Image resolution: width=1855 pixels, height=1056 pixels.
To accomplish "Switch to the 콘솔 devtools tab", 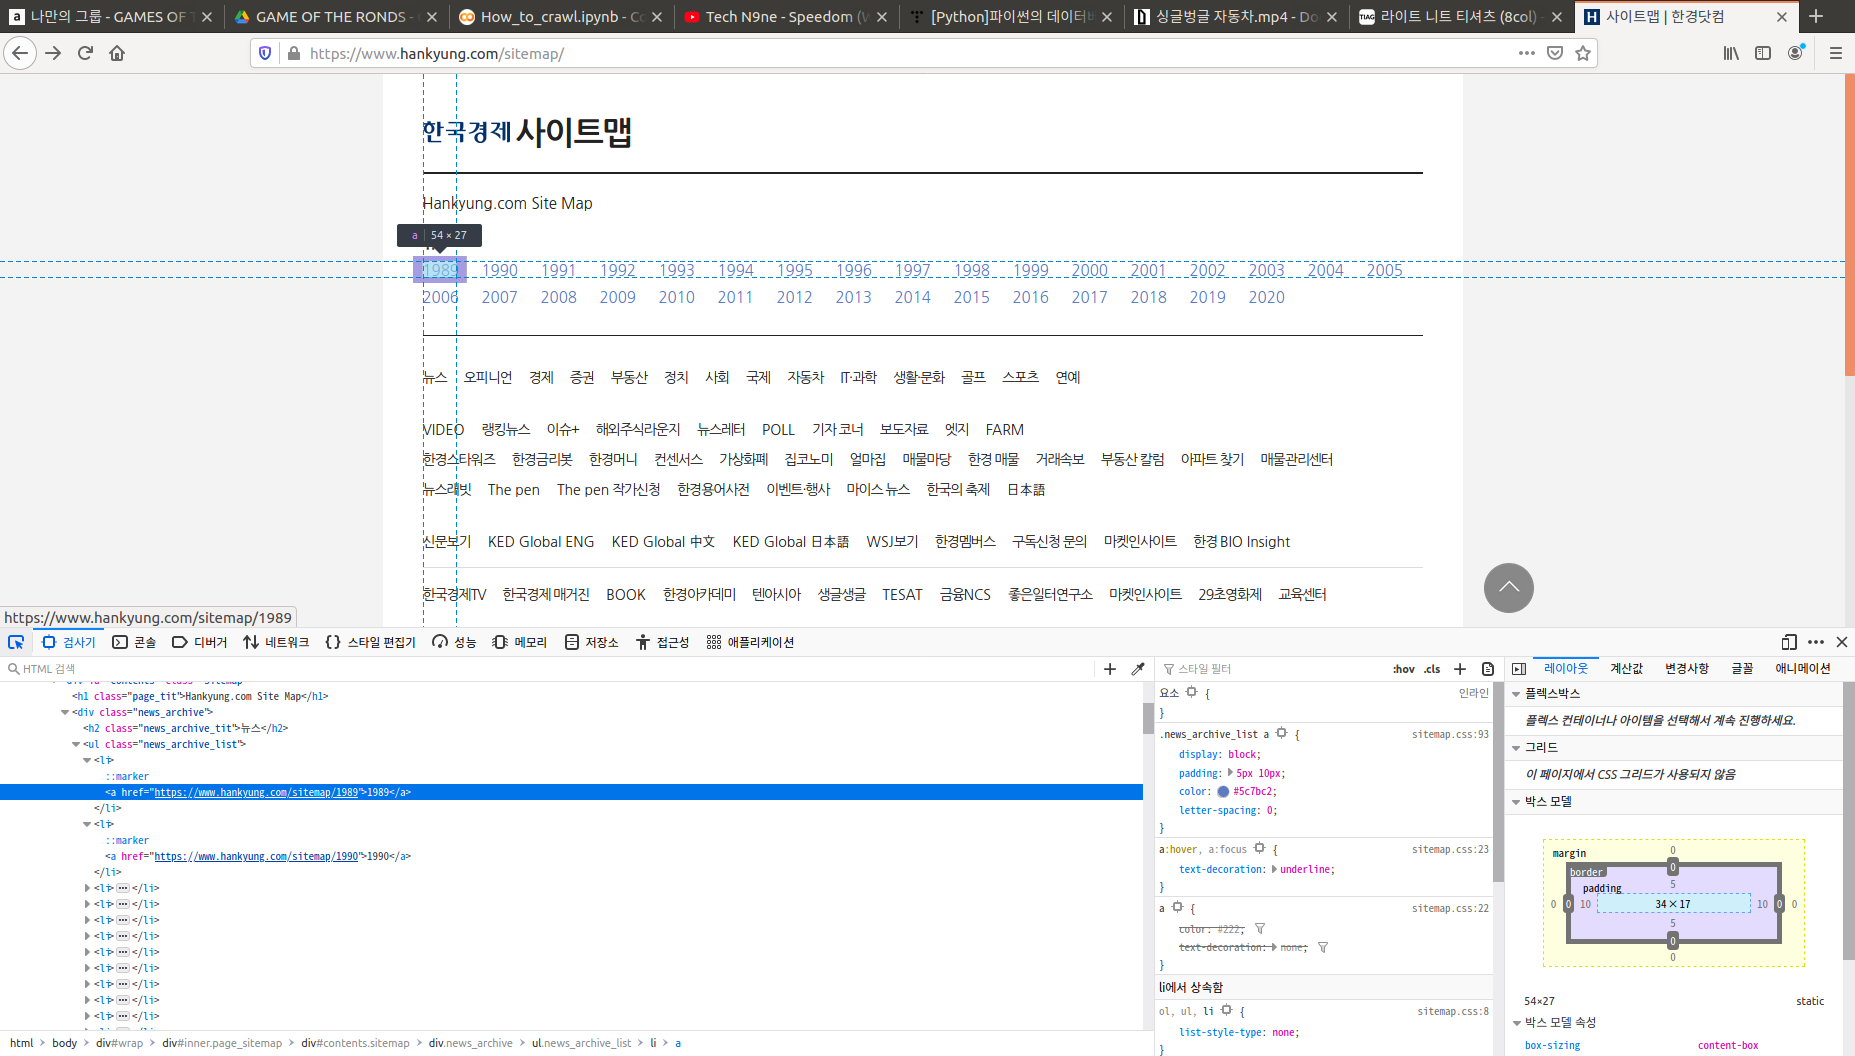I will pyautogui.click(x=134, y=642).
